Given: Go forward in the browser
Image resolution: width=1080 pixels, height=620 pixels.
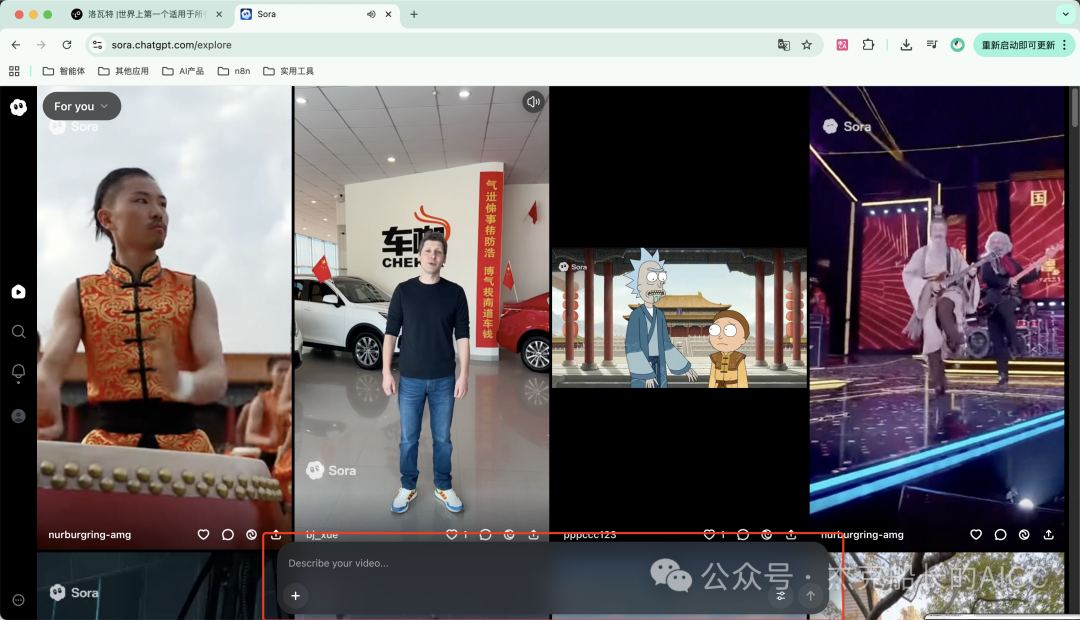Looking at the screenshot, I should [41, 45].
